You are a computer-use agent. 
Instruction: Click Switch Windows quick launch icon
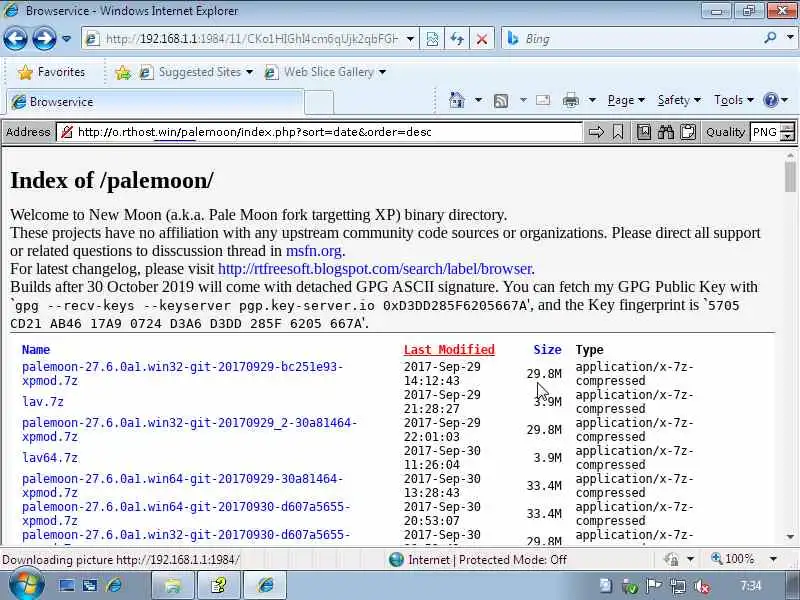(x=90, y=585)
